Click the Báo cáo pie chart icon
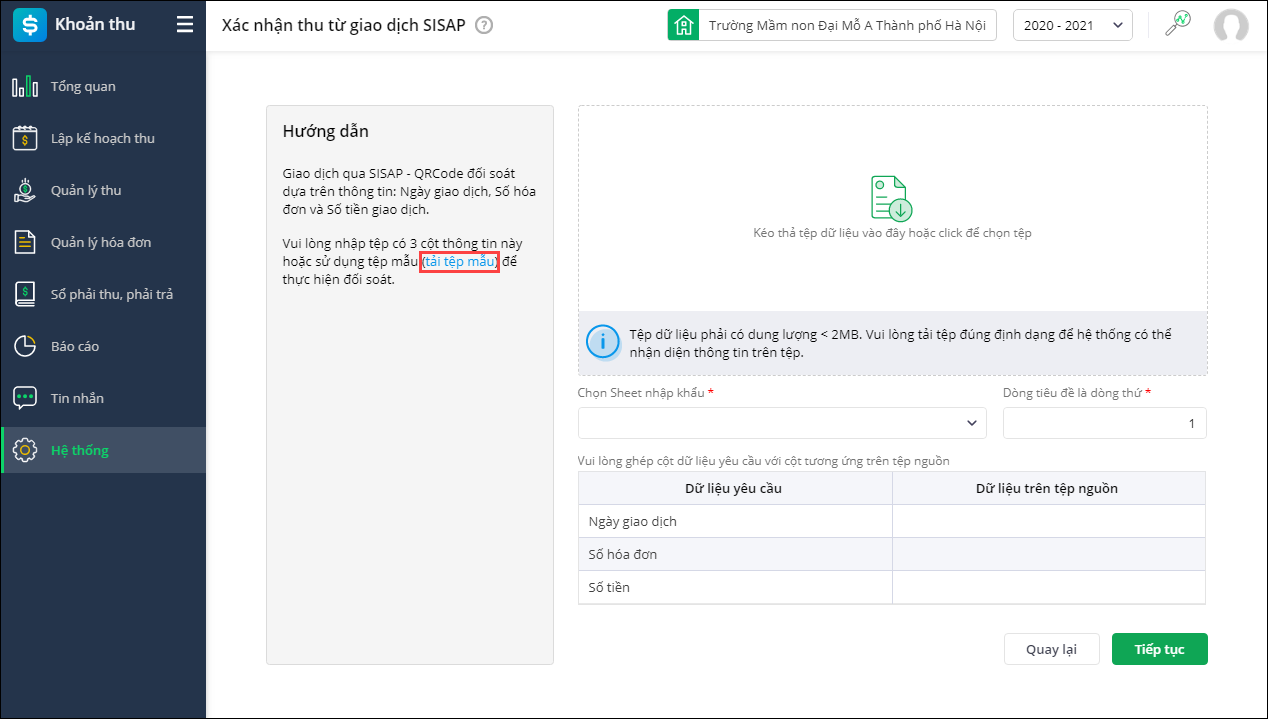The image size is (1268, 719). tap(25, 346)
